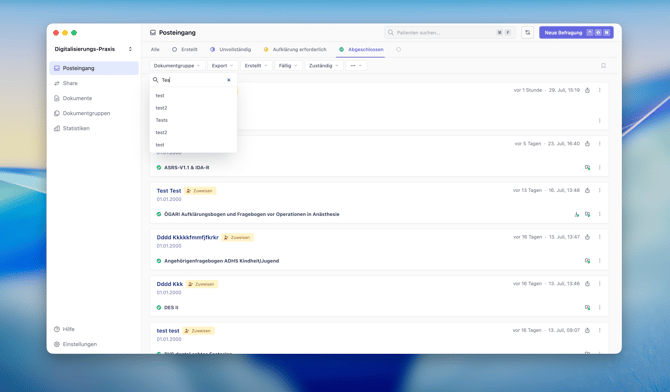Open patient Dddd Kkkkkfmmfjfkrkr

(x=188, y=237)
